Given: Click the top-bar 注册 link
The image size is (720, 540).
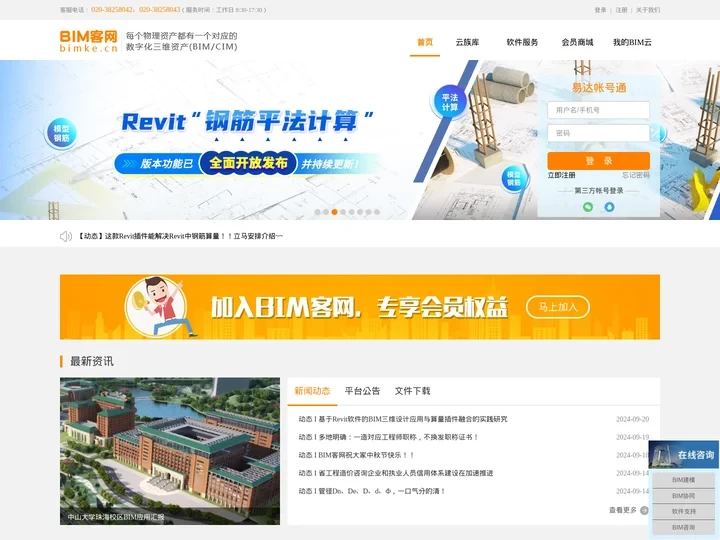Looking at the screenshot, I should point(621,10).
